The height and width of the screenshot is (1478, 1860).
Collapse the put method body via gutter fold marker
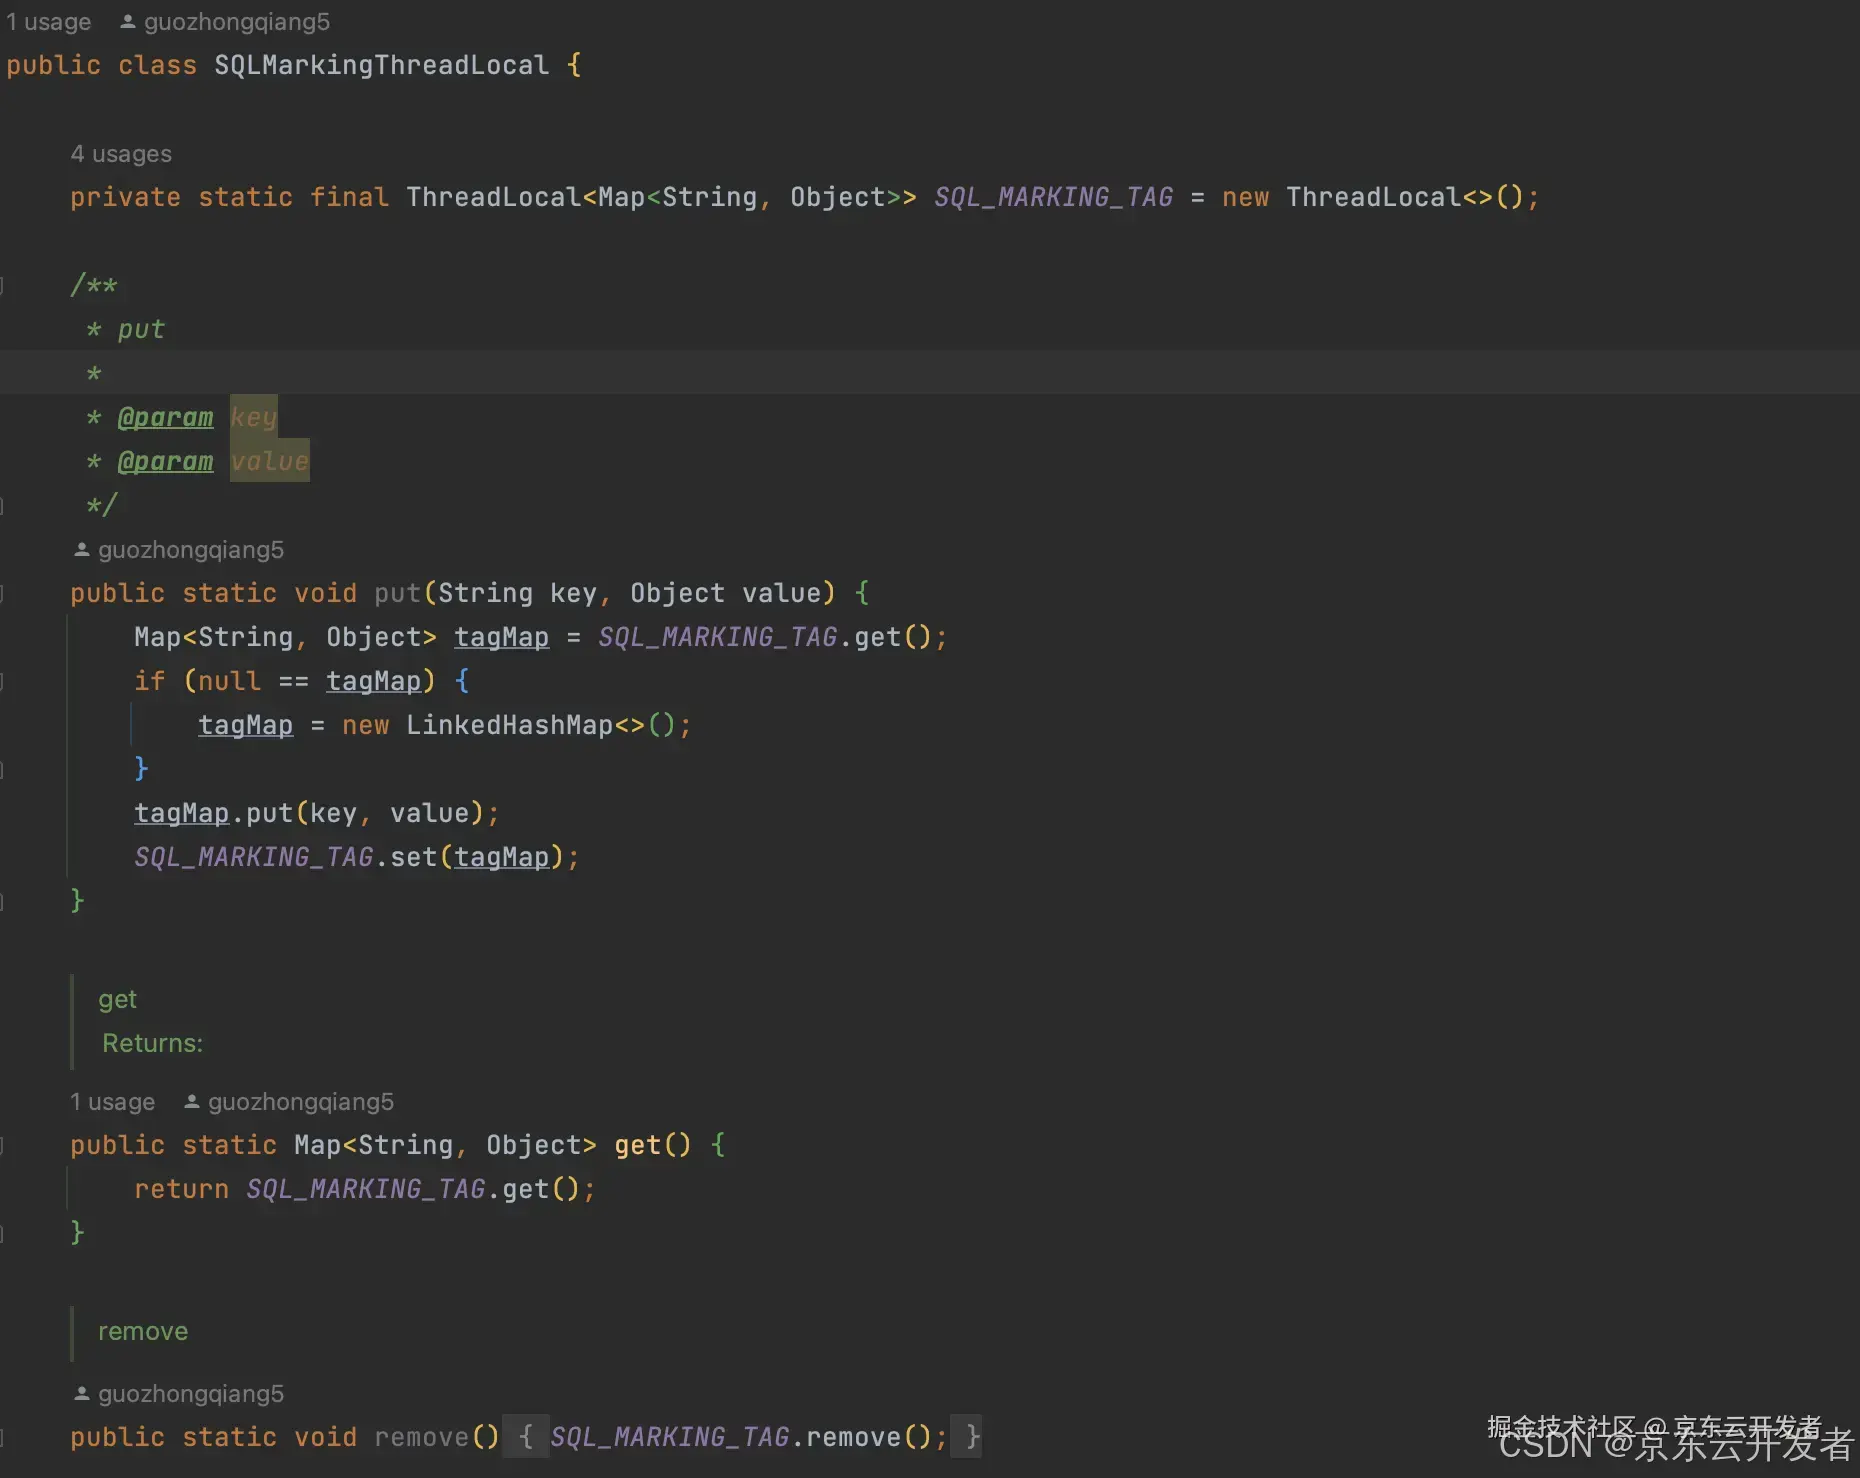[2, 593]
